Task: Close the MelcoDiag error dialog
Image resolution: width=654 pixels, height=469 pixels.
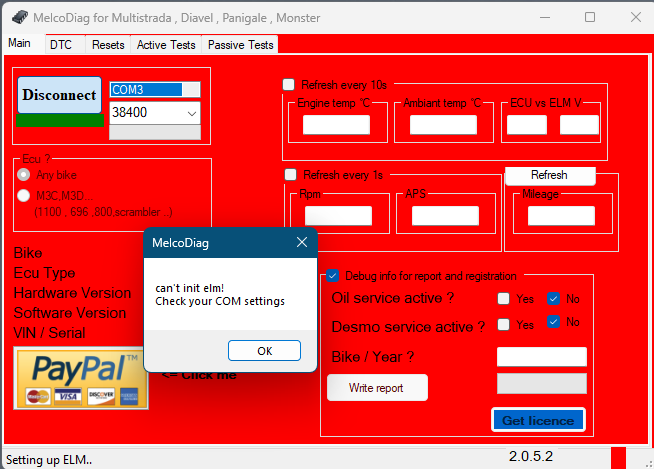Action: pyautogui.click(x=302, y=242)
